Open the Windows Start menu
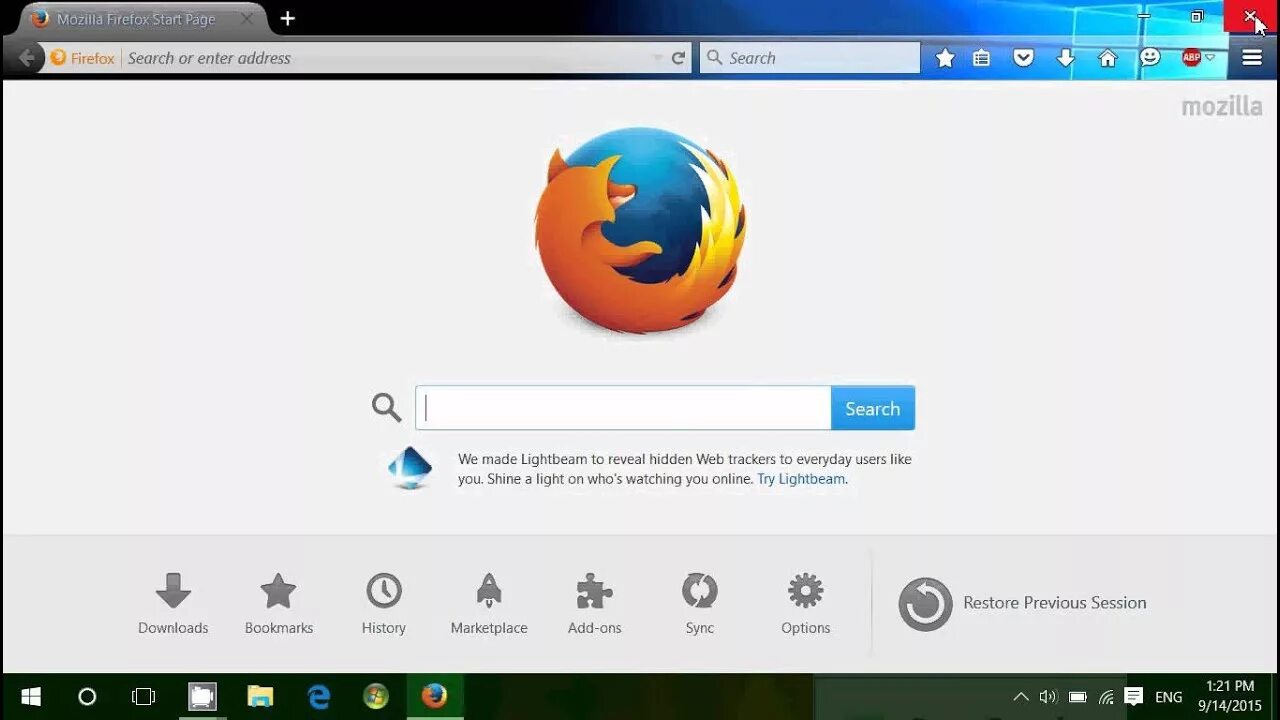 (30, 697)
